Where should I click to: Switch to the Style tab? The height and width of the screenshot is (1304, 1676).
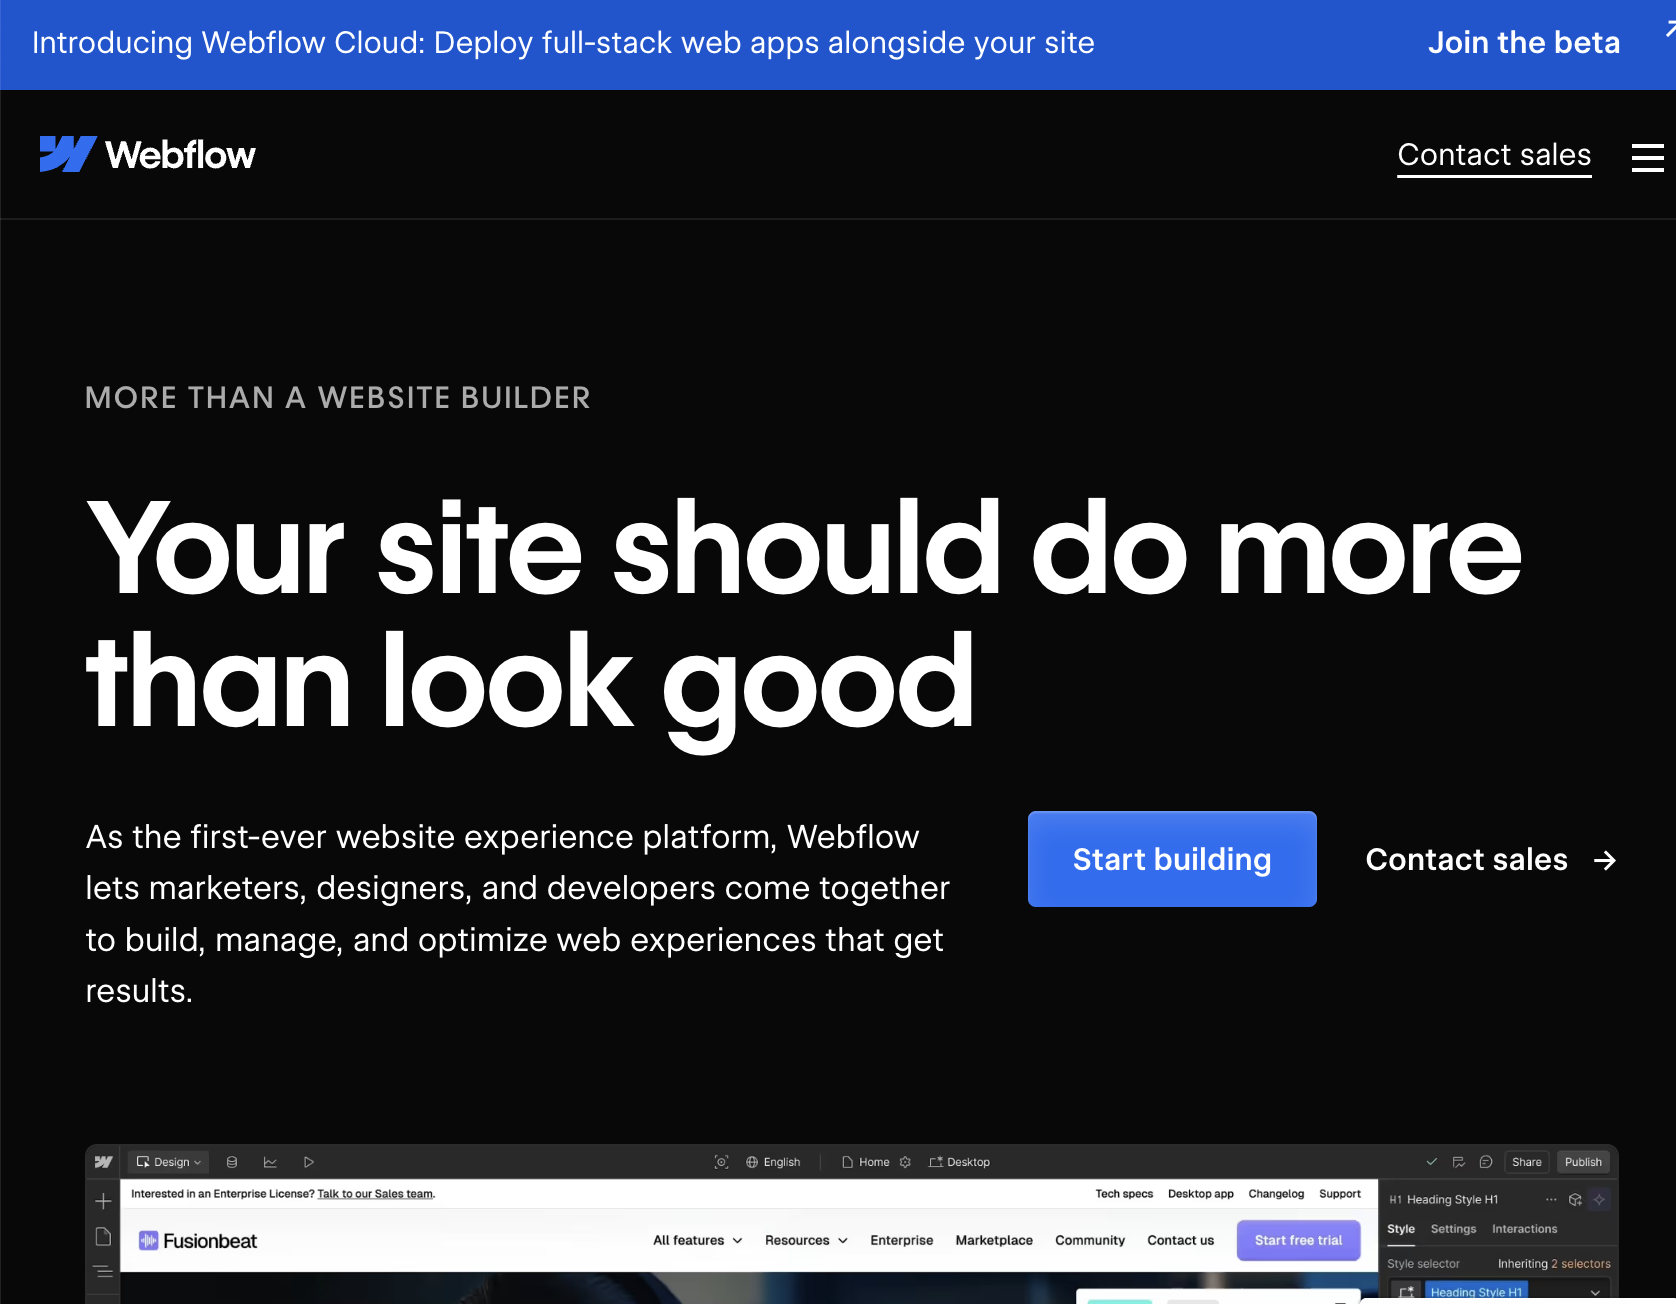1401,1229
